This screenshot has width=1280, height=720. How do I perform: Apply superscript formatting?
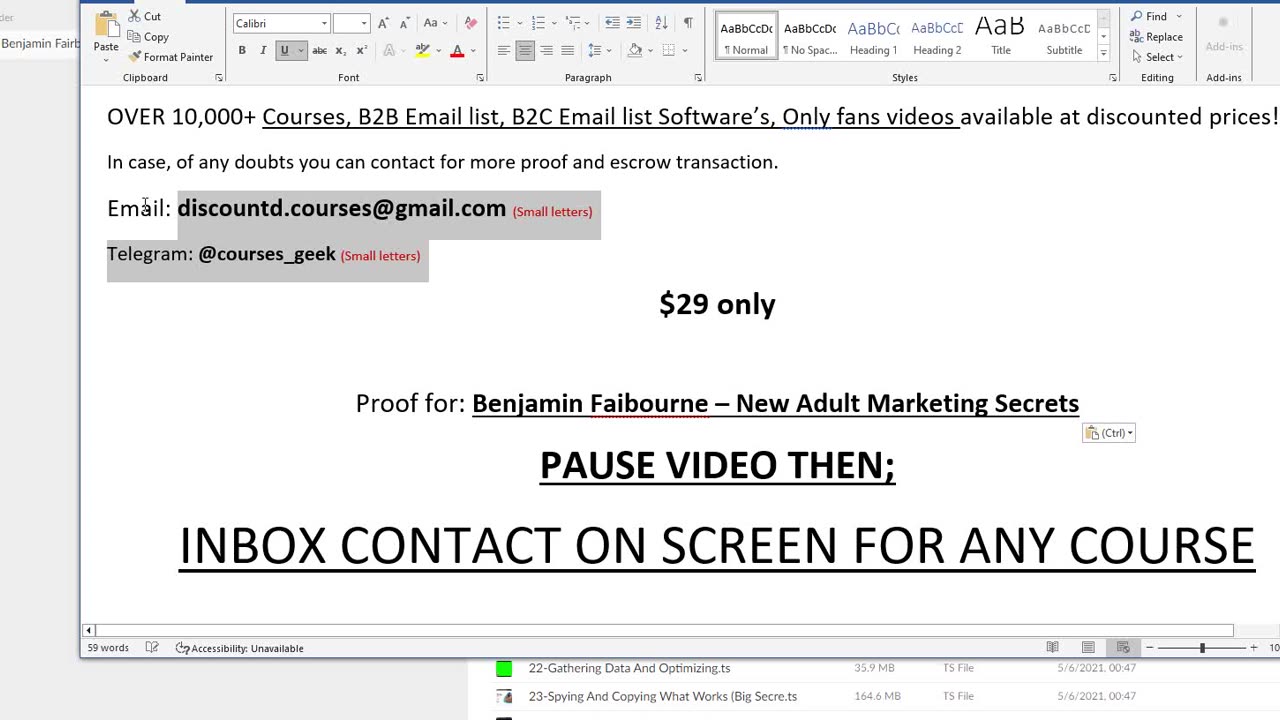tap(362, 50)
